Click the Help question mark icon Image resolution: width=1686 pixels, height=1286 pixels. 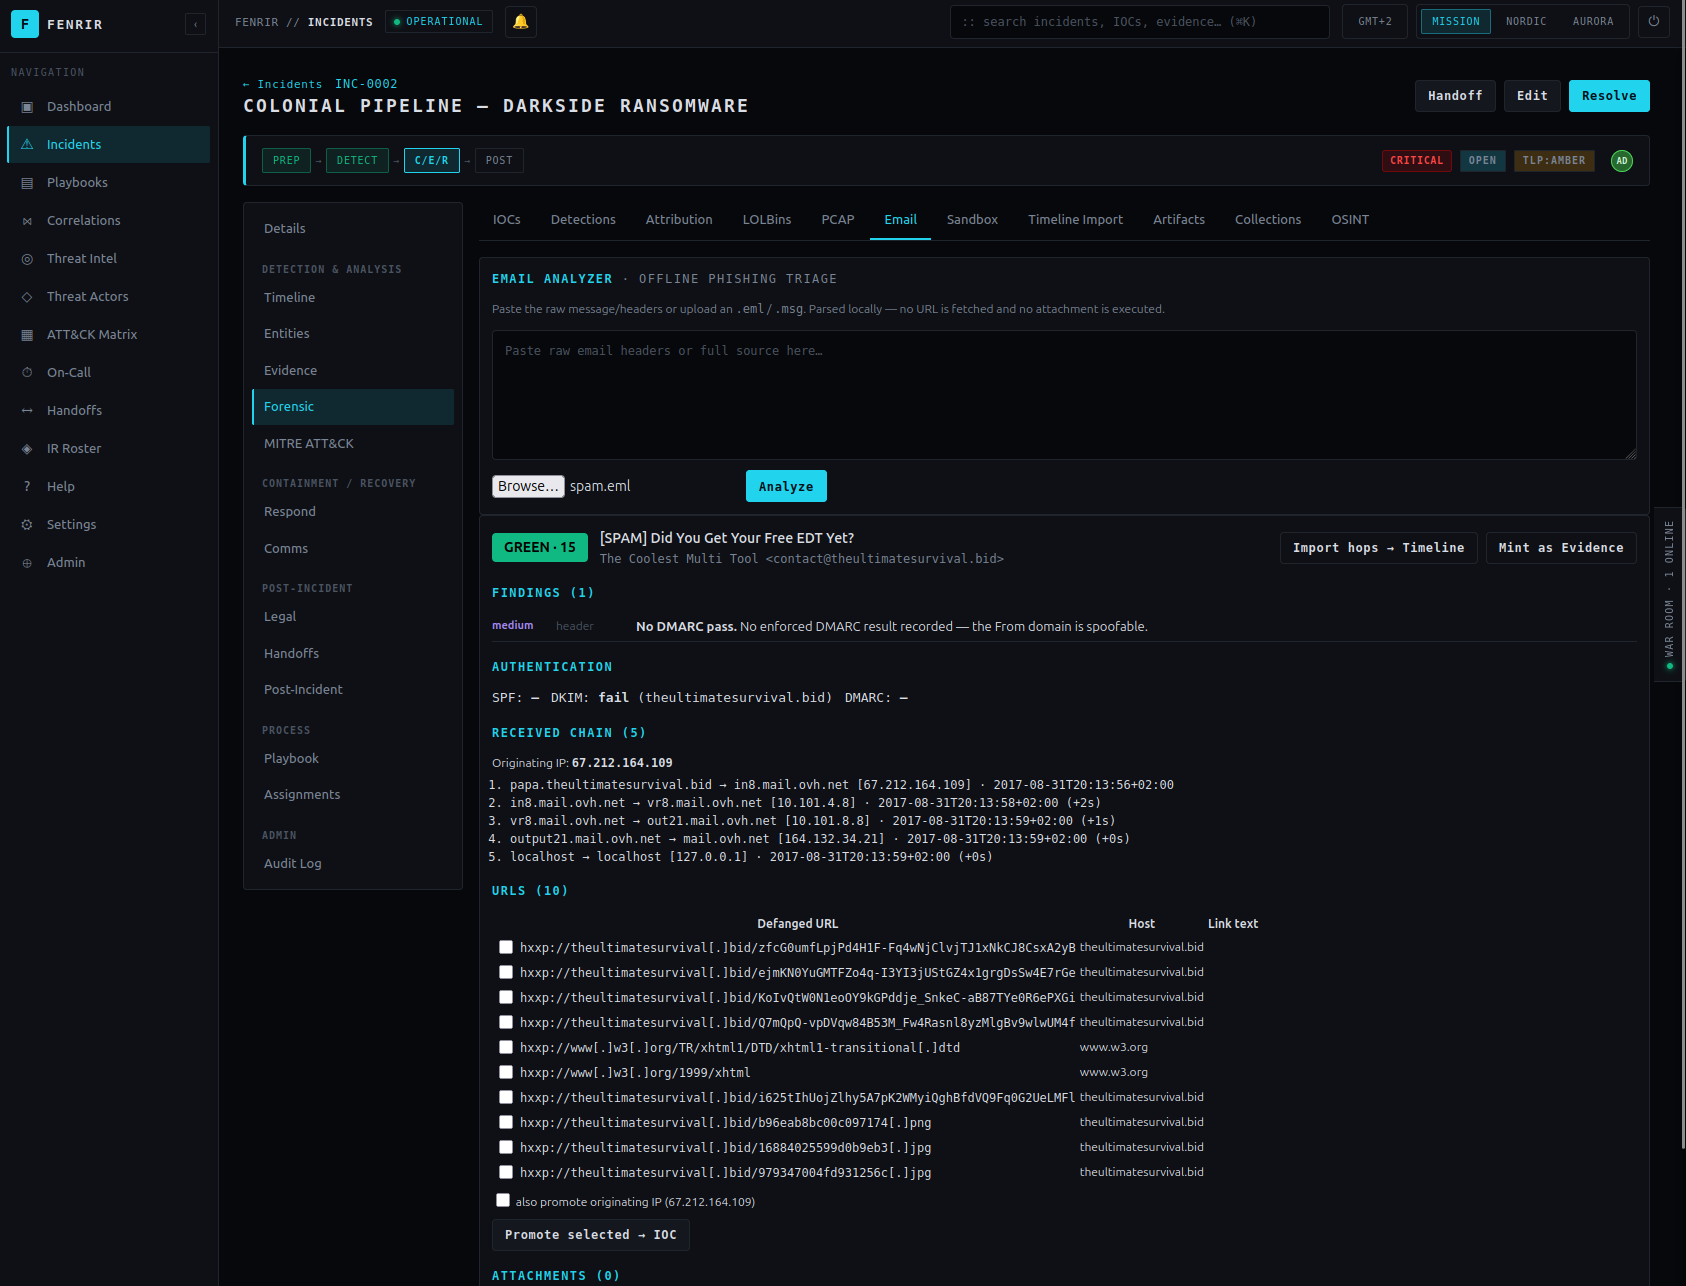pos(27,487)
